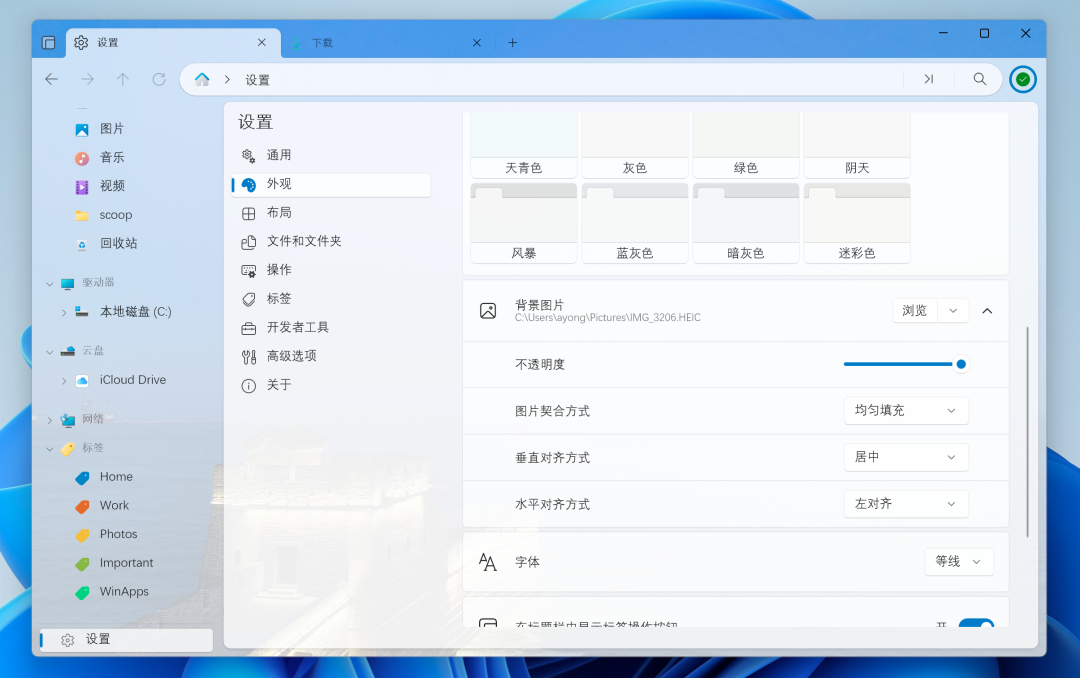Image resolution: width=1080 pixels, height=678 pixels.
Task: Collapse the 背景图片 settings section
Action: [987, 311]
